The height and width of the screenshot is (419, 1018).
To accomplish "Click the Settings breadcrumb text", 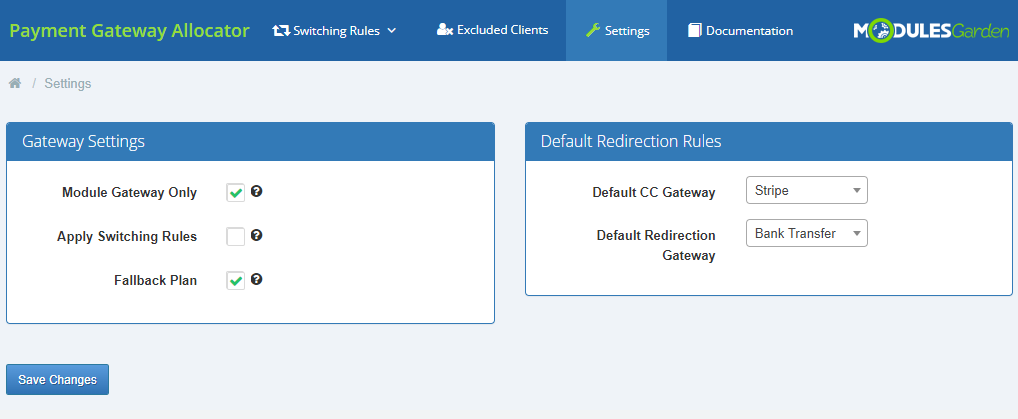I will [68, 83].
